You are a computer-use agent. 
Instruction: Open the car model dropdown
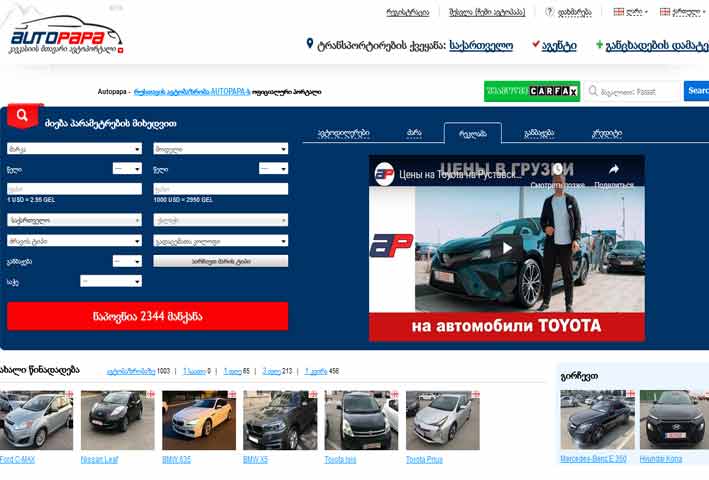click(221, 149)
